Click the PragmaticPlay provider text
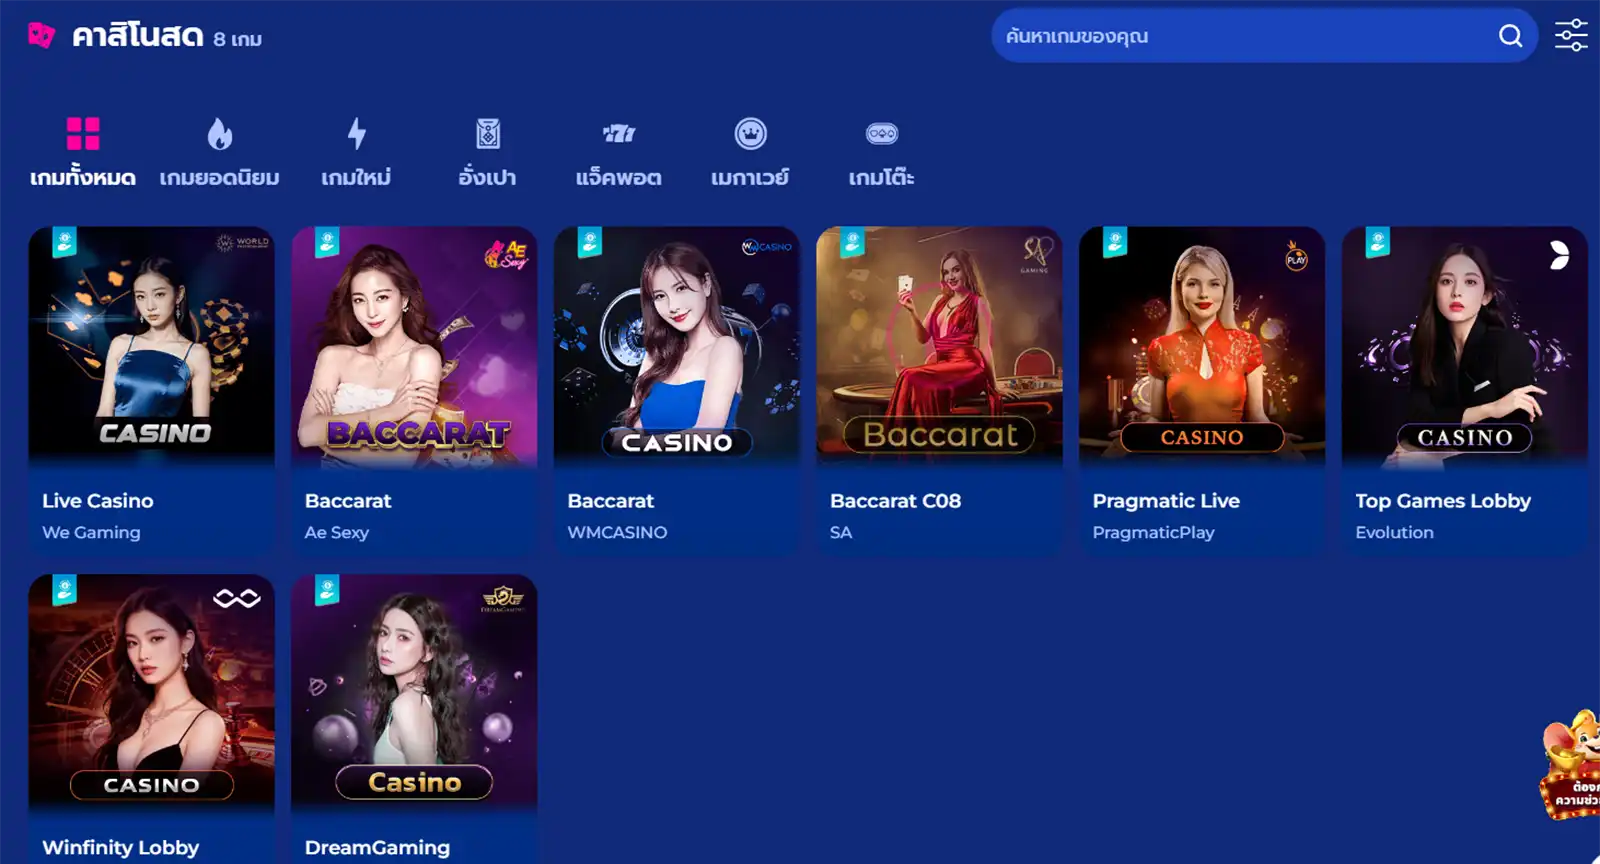 pos(1153,533)
